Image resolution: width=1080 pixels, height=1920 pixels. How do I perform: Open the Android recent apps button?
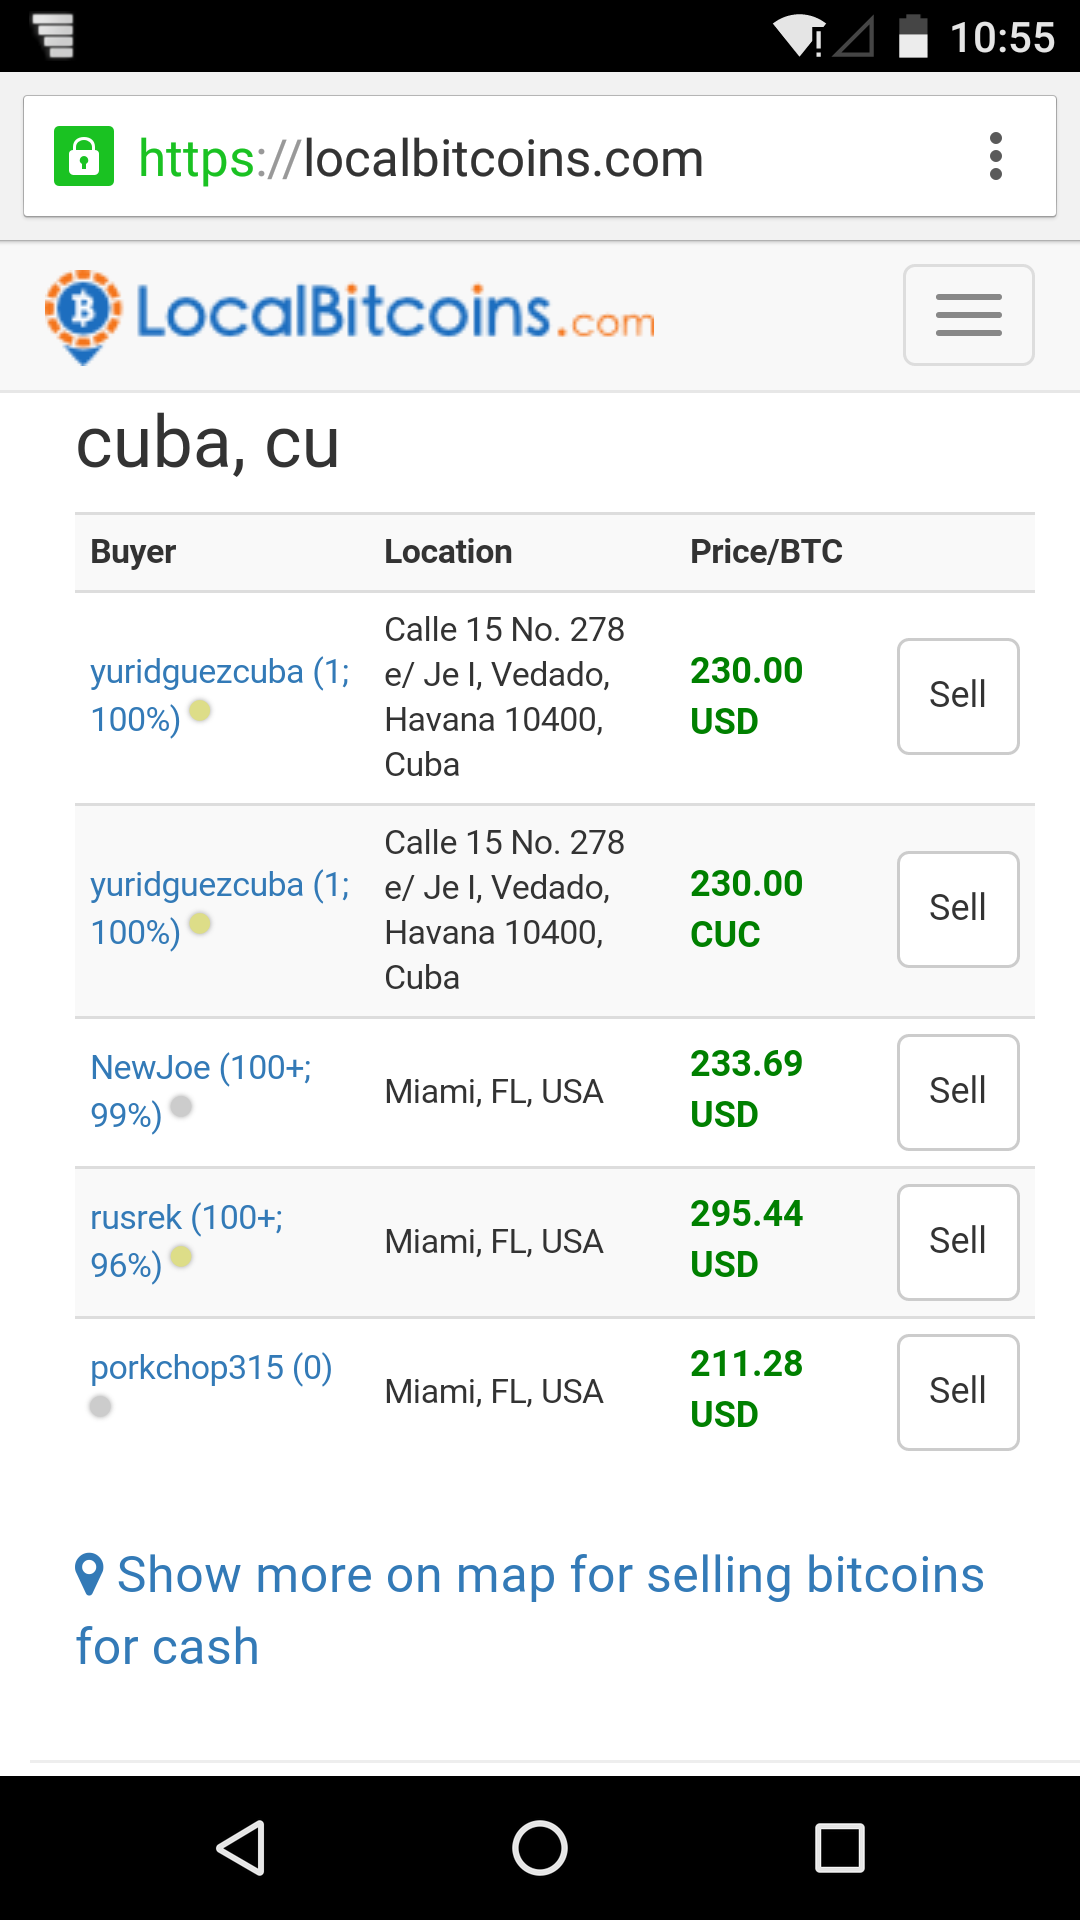[839, 1847]
